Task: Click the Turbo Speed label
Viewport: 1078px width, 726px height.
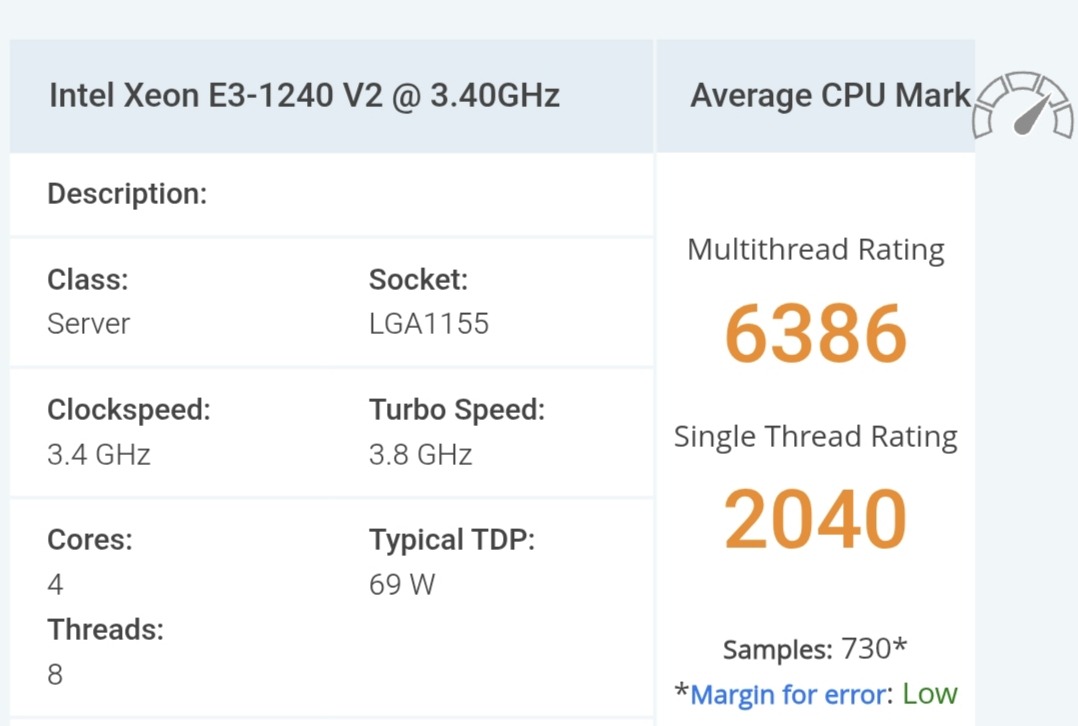Action: click(x=456, y=410)
